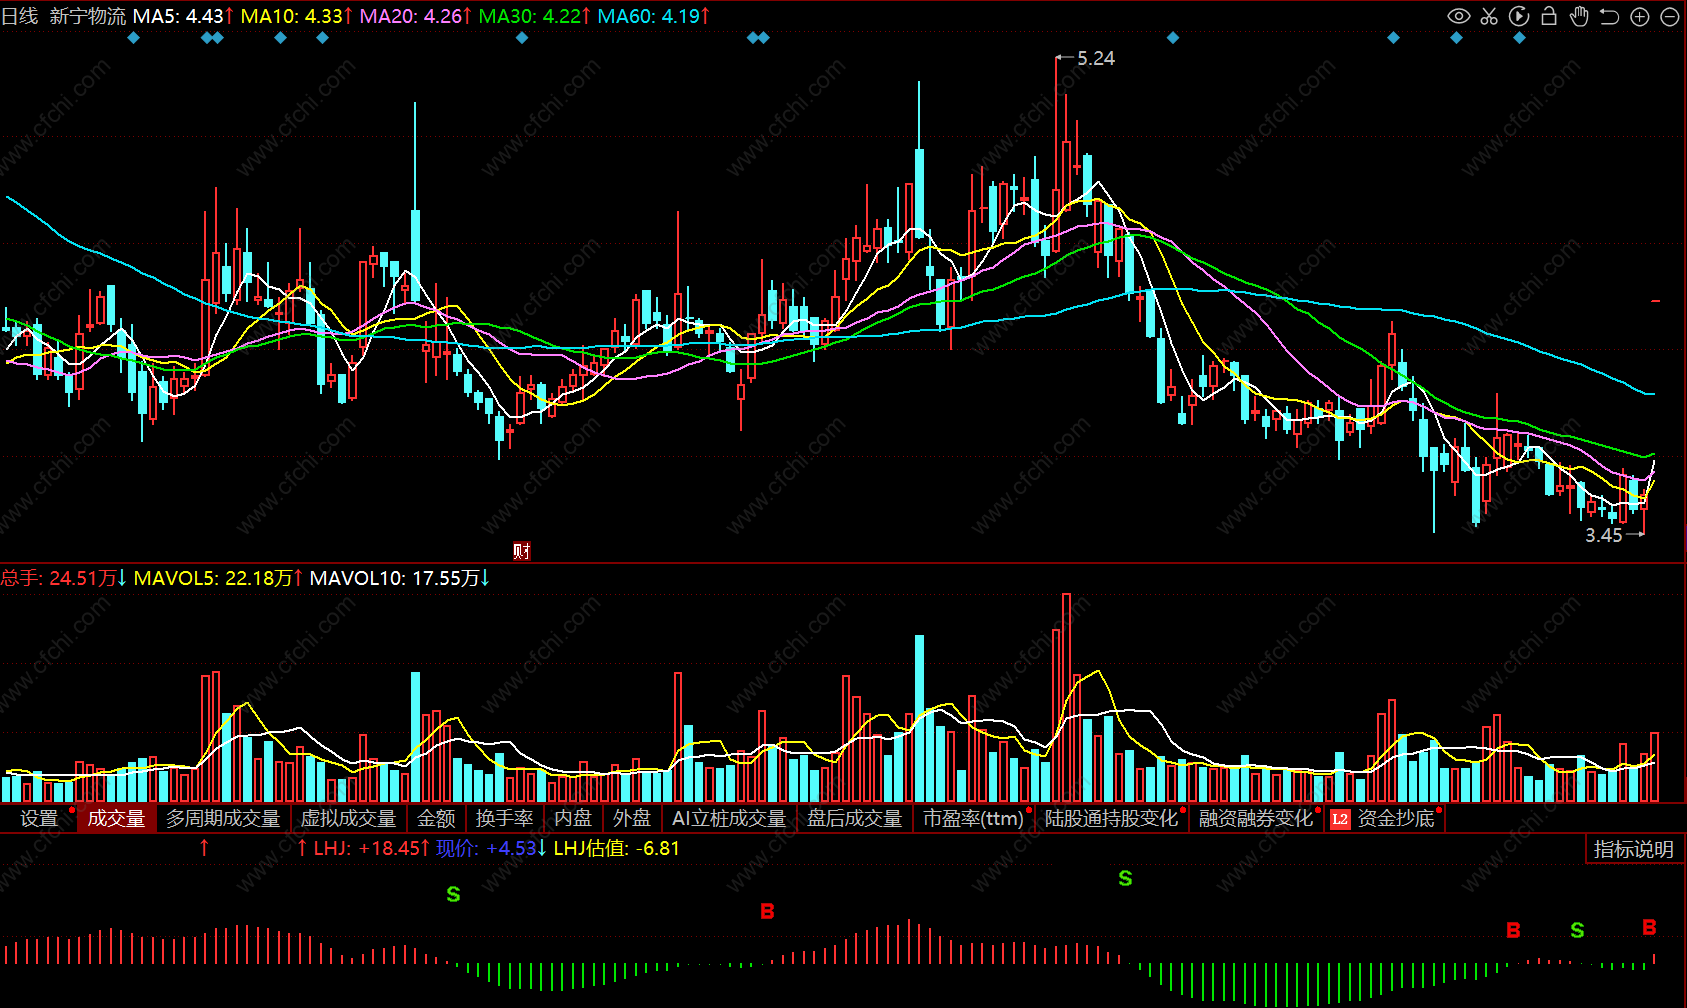The width and height of the screenshot is (1687, 1008).
Task: Open the 陆股通持股变化 tab
Action: pos(1111,818)
